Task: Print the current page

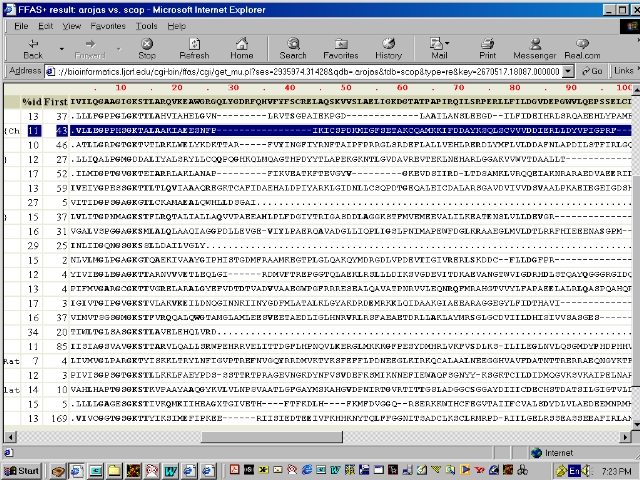Action: (487, 48)
